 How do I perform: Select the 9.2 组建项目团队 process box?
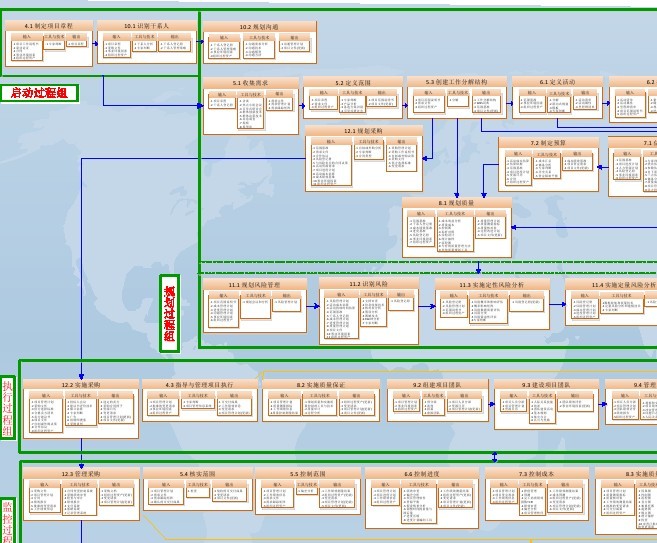(x=438, y=400)
